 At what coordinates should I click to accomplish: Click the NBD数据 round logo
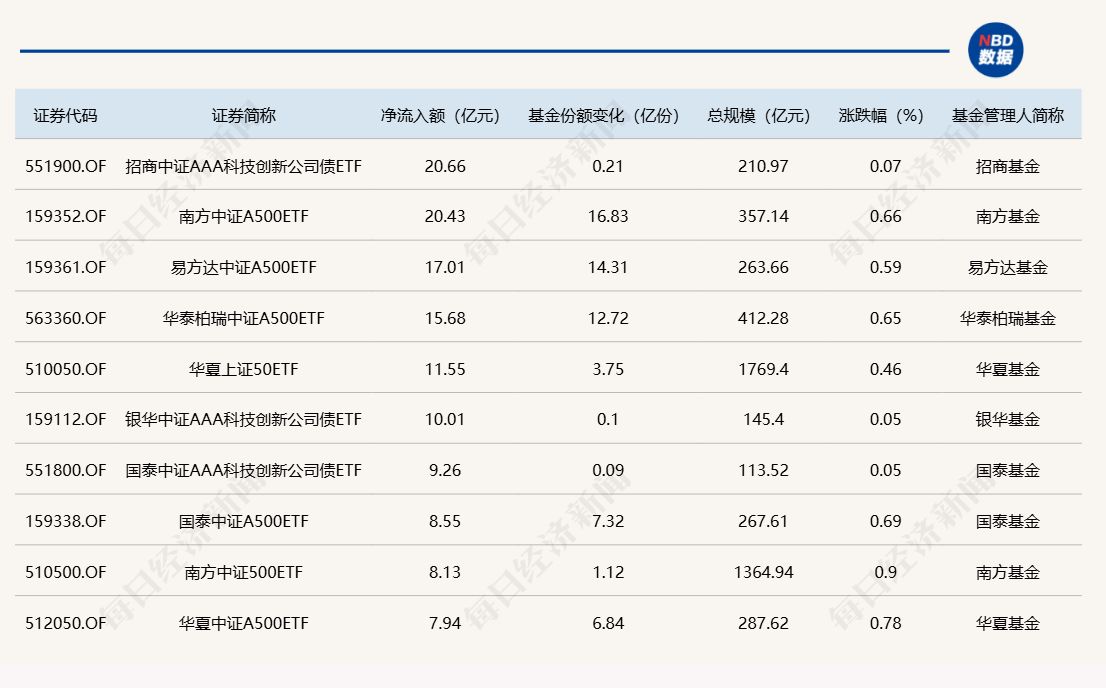995,50
